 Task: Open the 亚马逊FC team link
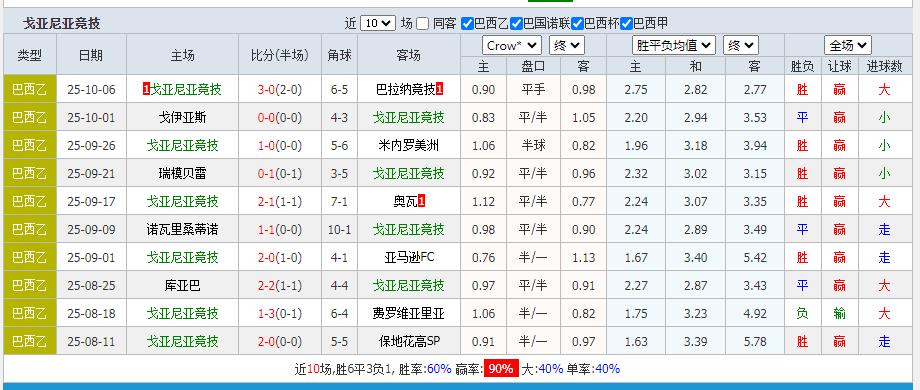(x=409, y=257)
